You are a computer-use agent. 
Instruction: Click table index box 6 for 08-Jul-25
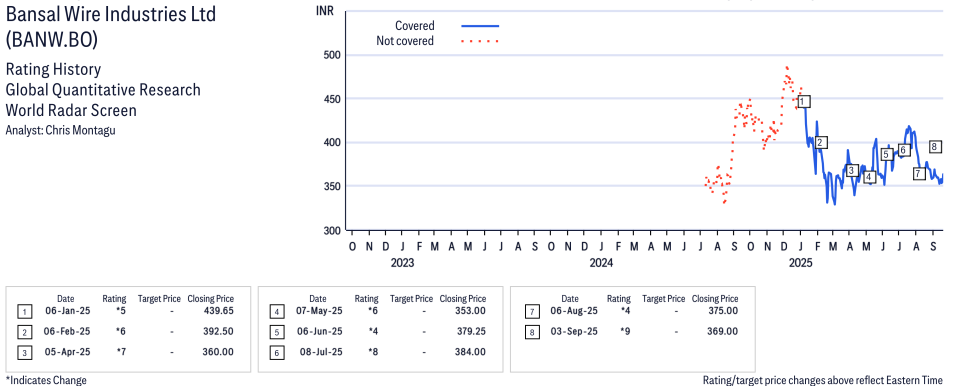pyautogui.click(x=276, y=353)
